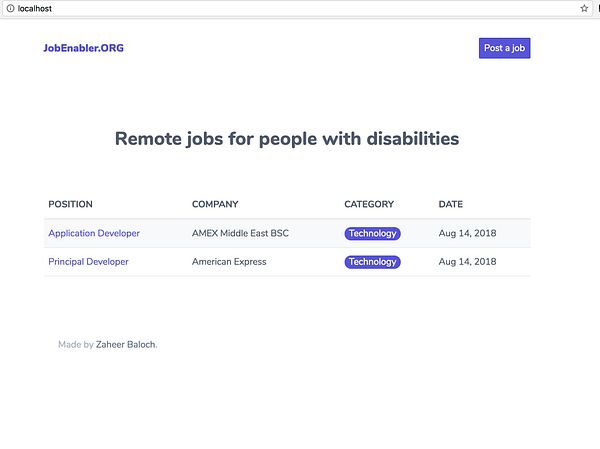Open the Application Developer job listing
Screen dimensions: 600x449
[x=94, y=233]
